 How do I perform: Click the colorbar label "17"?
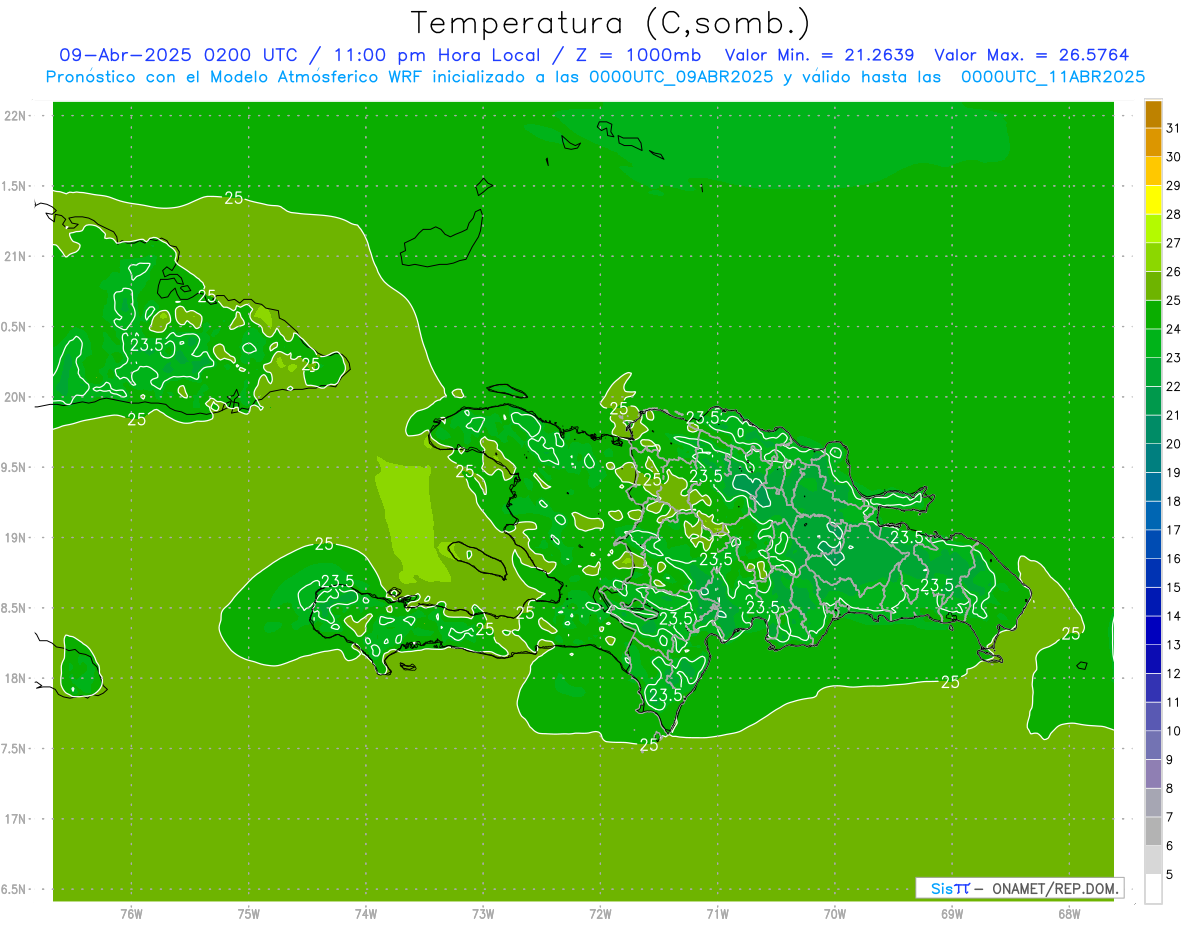1174,530
